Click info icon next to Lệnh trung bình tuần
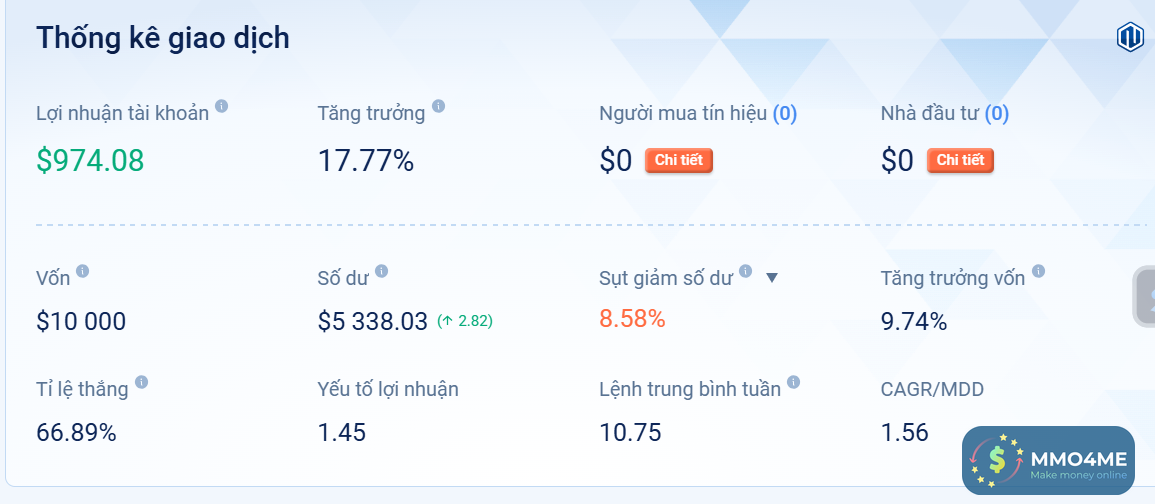Image resolution: width=1155 pixels, height=504 pixels. tap(793, 382)
